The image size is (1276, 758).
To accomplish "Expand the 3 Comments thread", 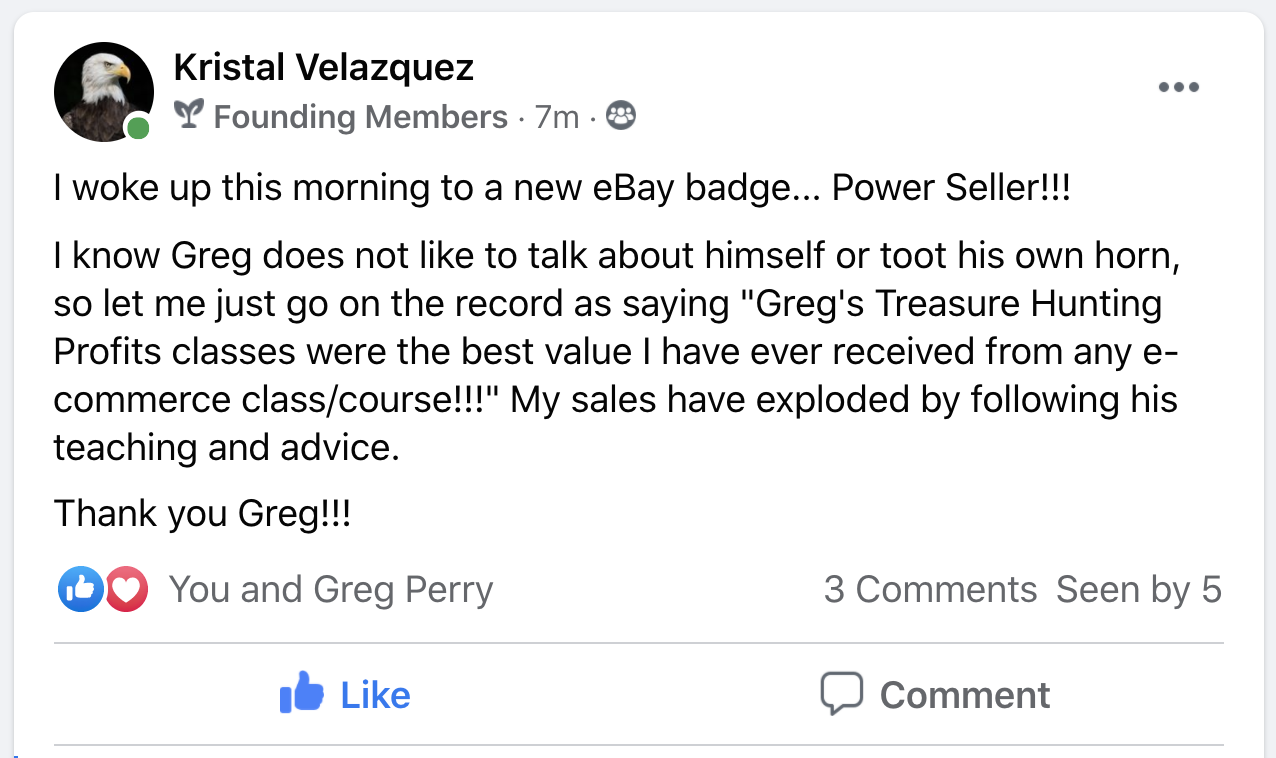I will coord(930,590).
